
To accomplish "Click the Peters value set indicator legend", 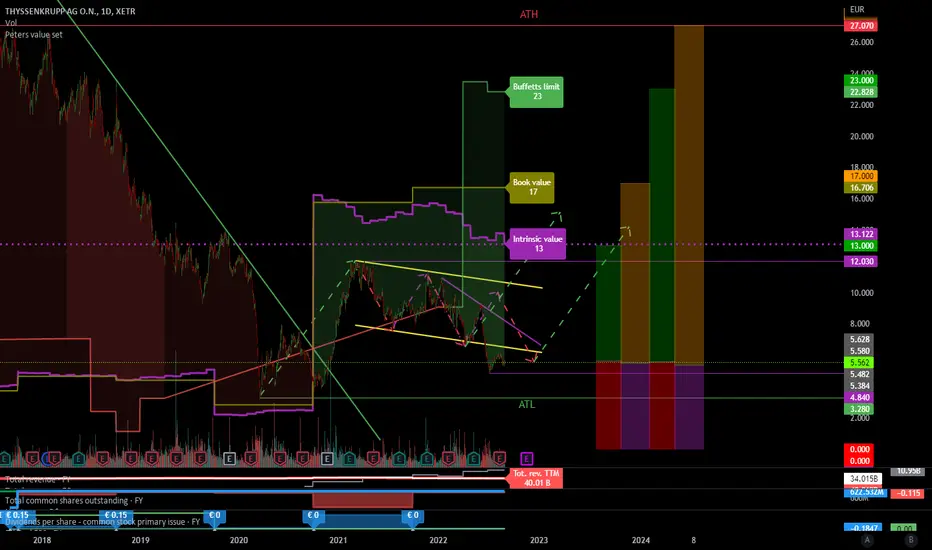I will coord(34,34).
